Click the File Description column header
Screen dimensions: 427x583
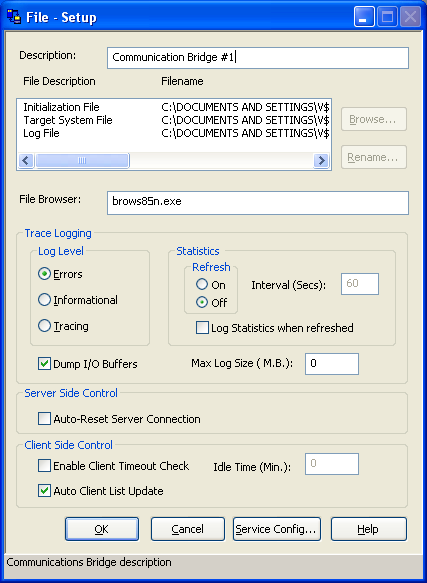pos(59,81)
